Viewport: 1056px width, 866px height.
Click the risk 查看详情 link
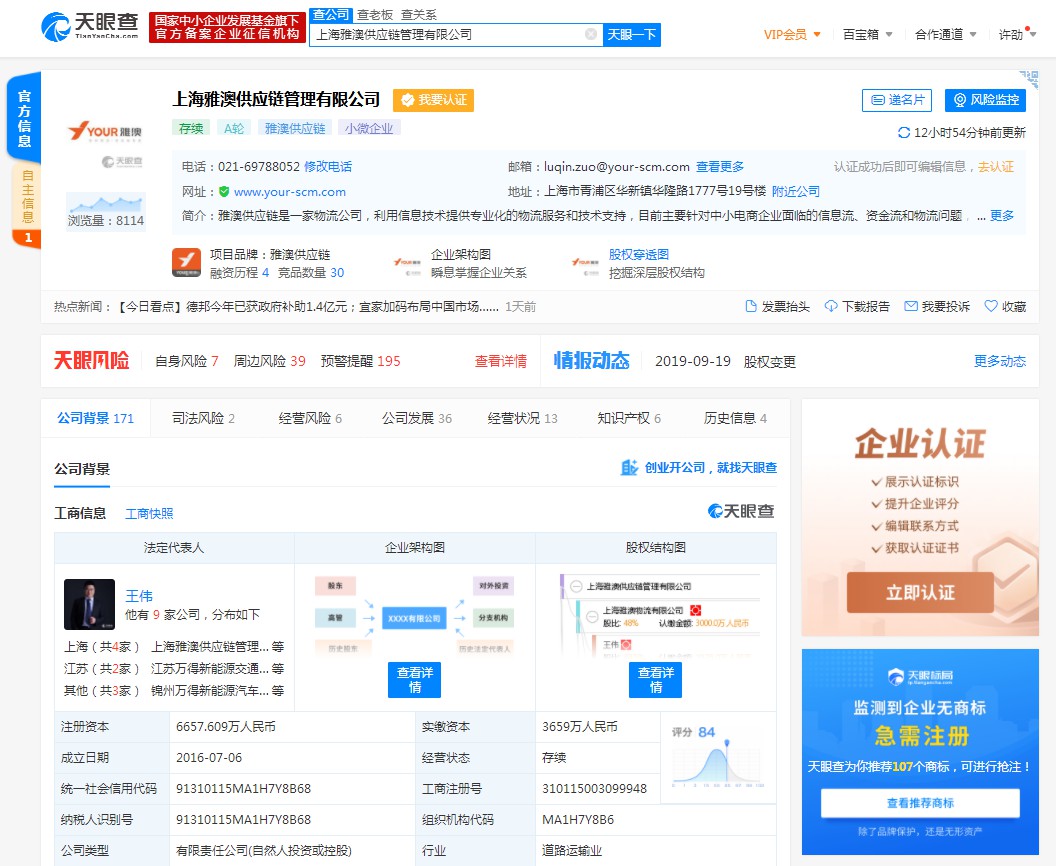(501, 362)
